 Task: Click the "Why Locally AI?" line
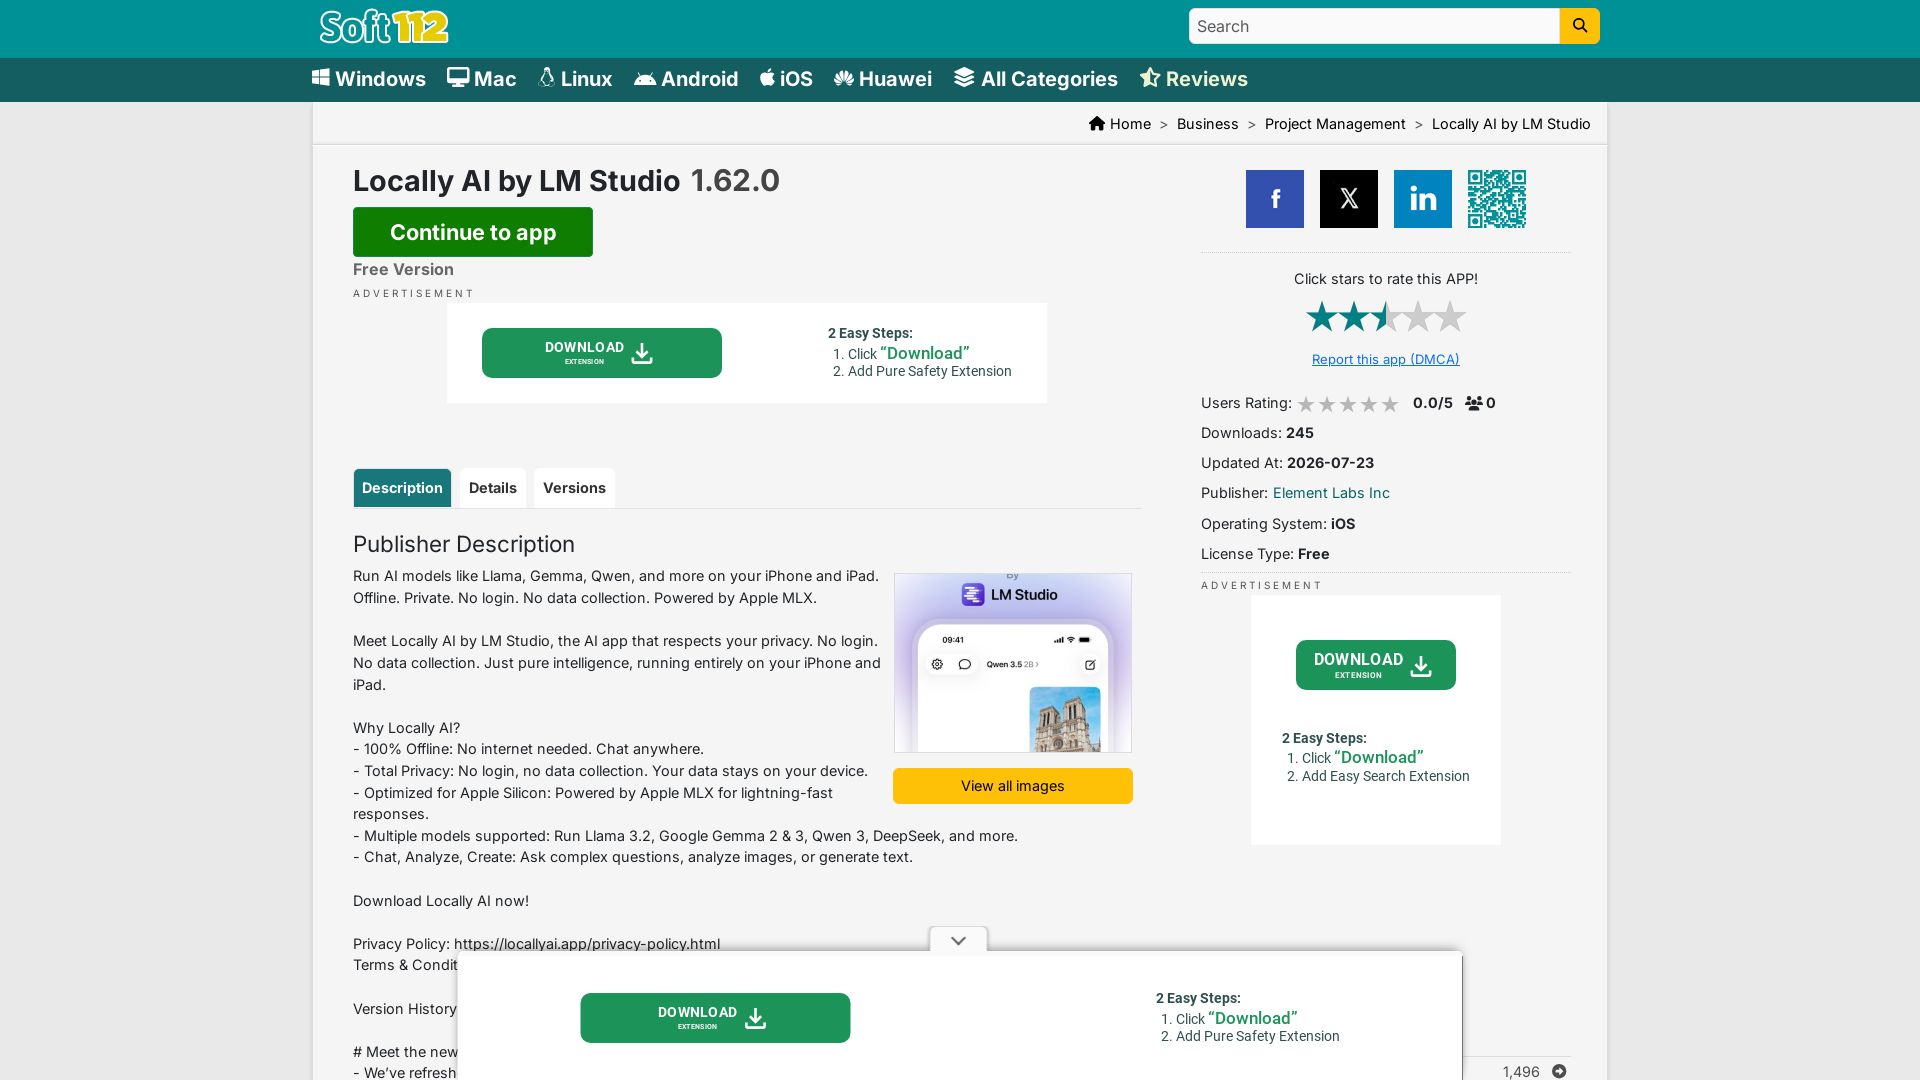pos(406,728)
